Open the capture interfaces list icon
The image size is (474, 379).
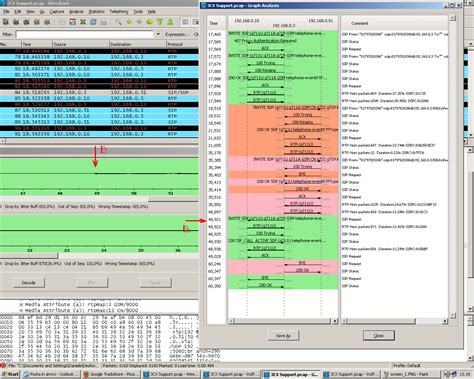5,22
